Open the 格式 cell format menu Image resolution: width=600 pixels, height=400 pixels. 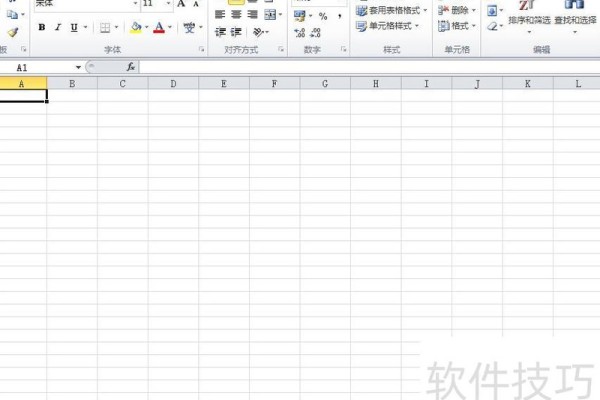tap(457, 26)
